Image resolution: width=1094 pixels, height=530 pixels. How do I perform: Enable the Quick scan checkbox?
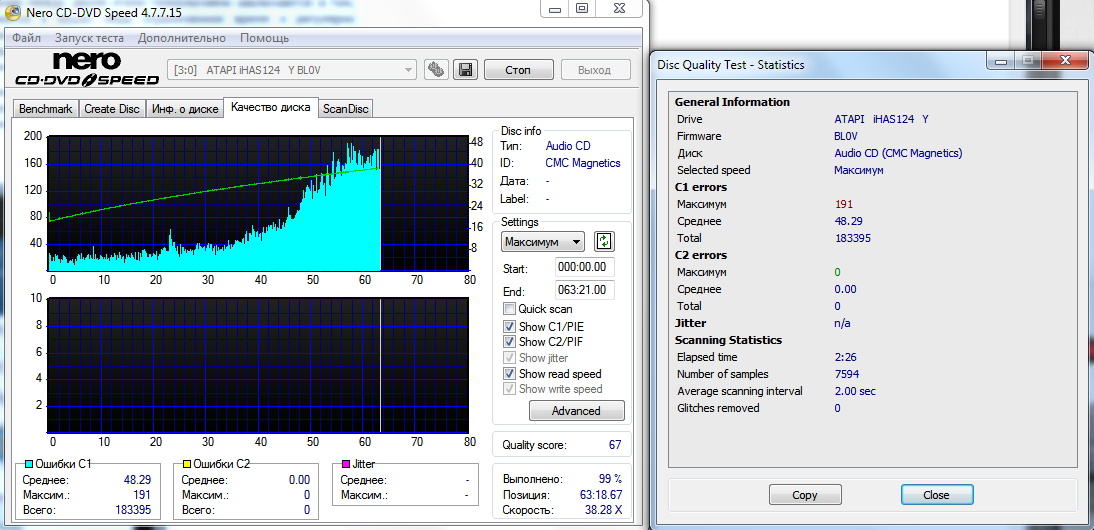tap(510, 309)
